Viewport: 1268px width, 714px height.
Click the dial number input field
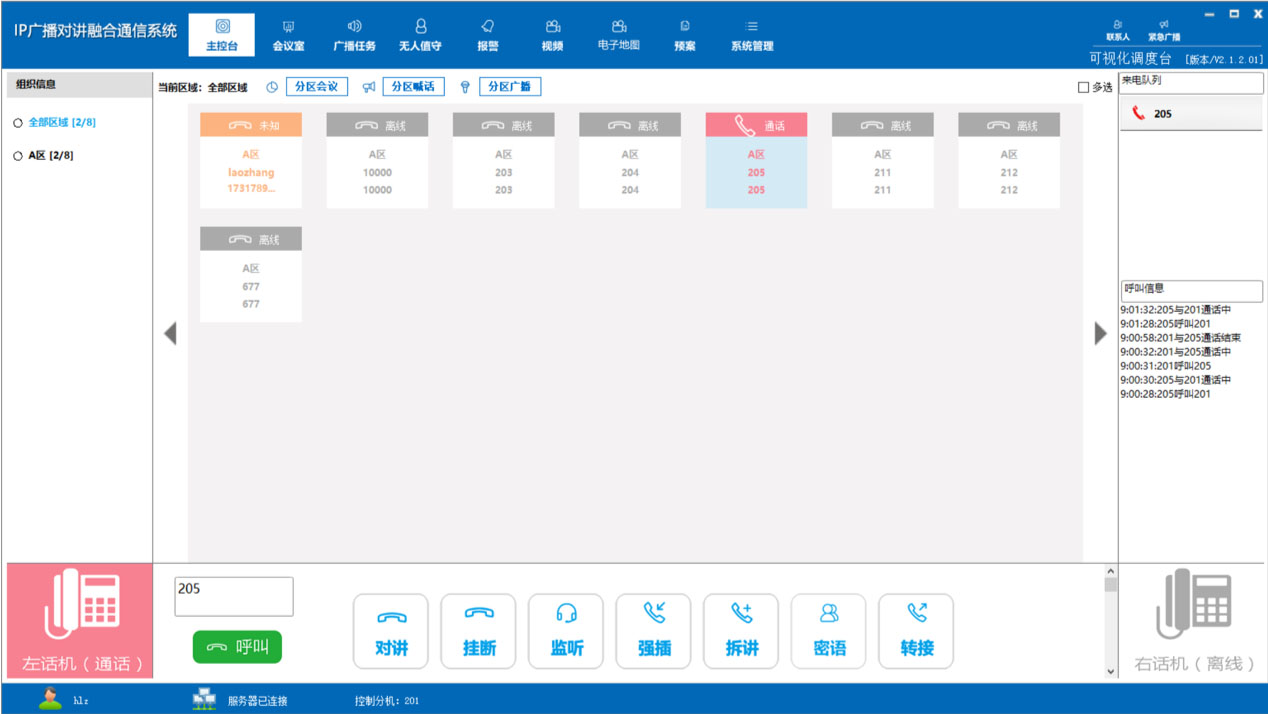(x=234, y=596)
